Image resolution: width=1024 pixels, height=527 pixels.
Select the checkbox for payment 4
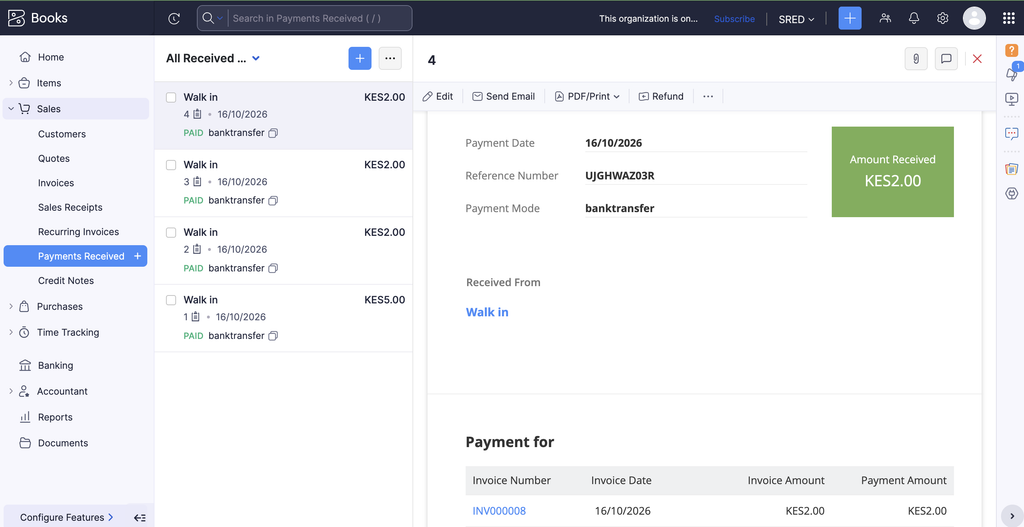(x=171, y=97)
